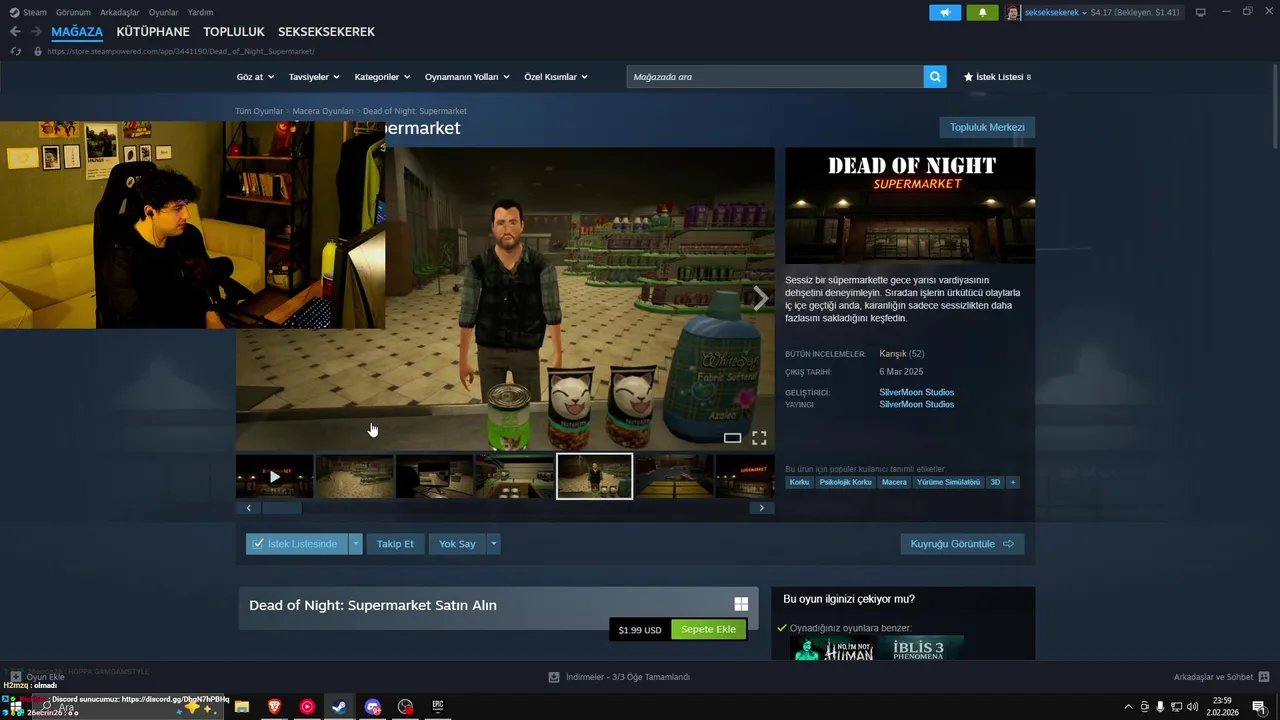Open SilverMoon Studios developer link
This screenshot has height=720, width=1280.
point(916,392)
